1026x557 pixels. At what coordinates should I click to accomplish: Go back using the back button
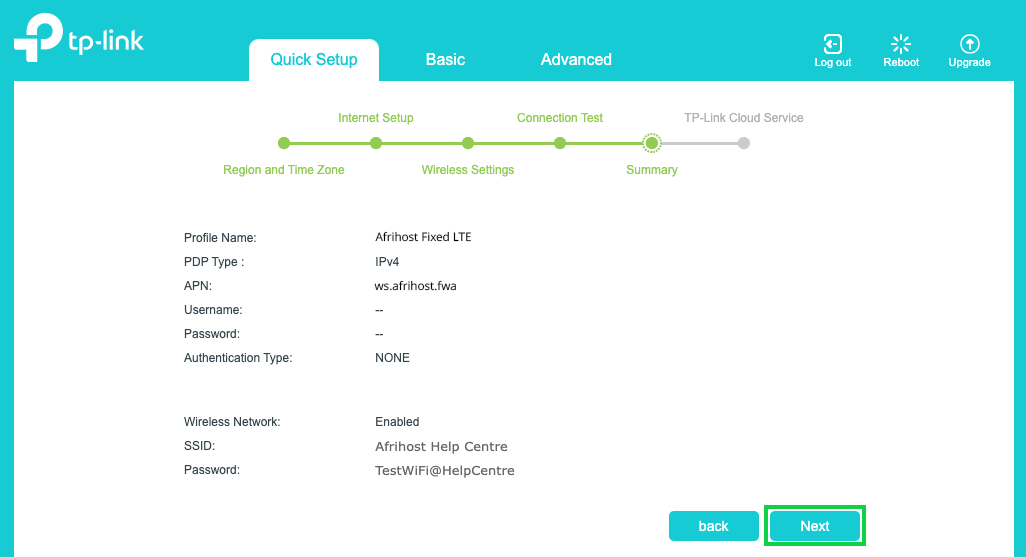pyautogui.click(x=713, y=526)
